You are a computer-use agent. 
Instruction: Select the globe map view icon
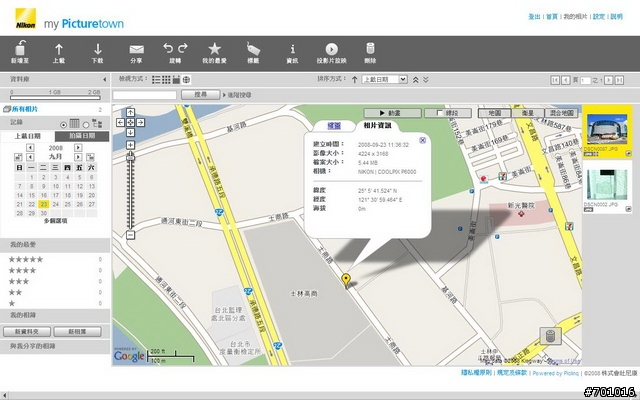[187, 80]
